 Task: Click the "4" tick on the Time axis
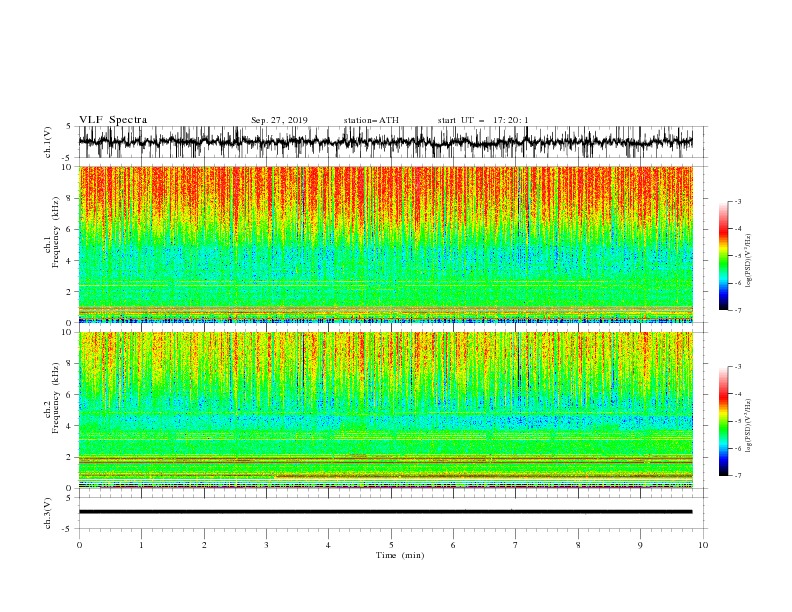click(x=328, y=545)
